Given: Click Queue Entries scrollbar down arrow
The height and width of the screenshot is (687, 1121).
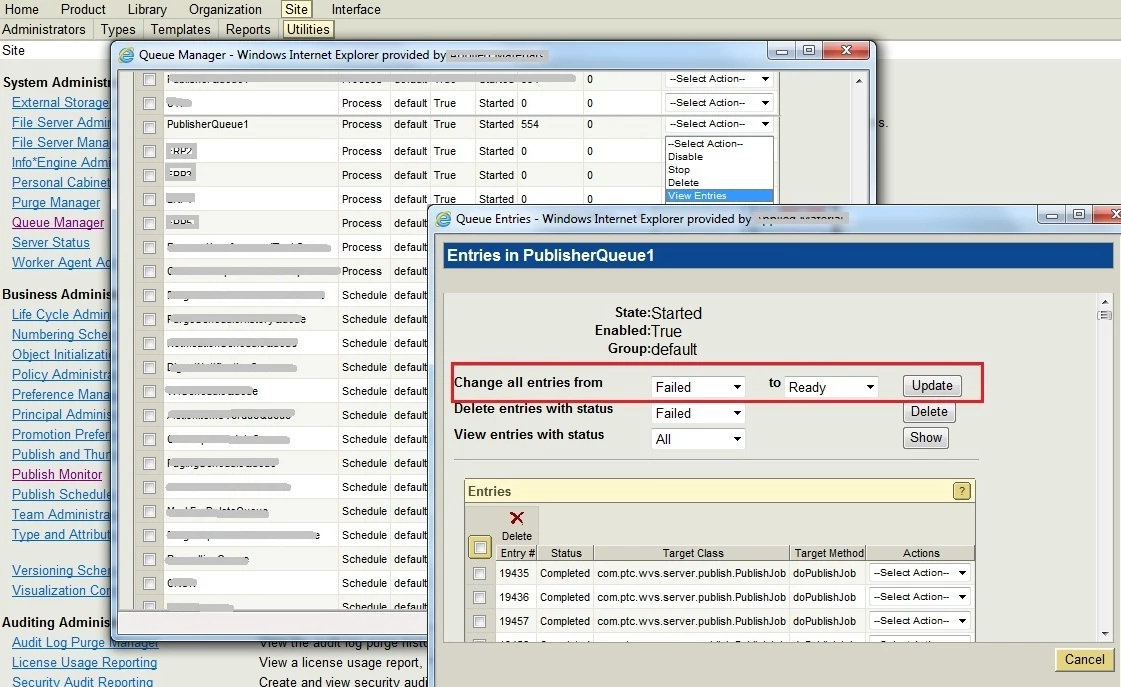Looking at the screenshot, I should click(1105, 634).
